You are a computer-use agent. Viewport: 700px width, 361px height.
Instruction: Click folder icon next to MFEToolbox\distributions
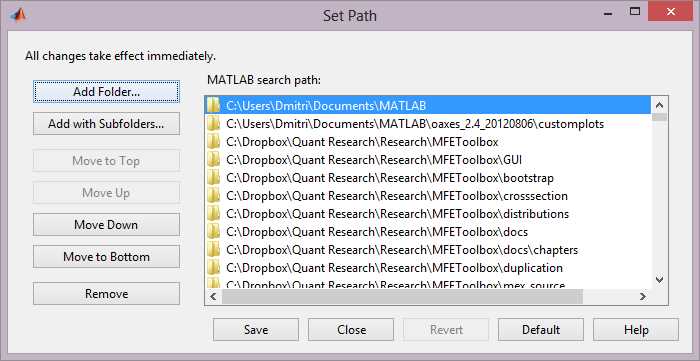[214, 214]
